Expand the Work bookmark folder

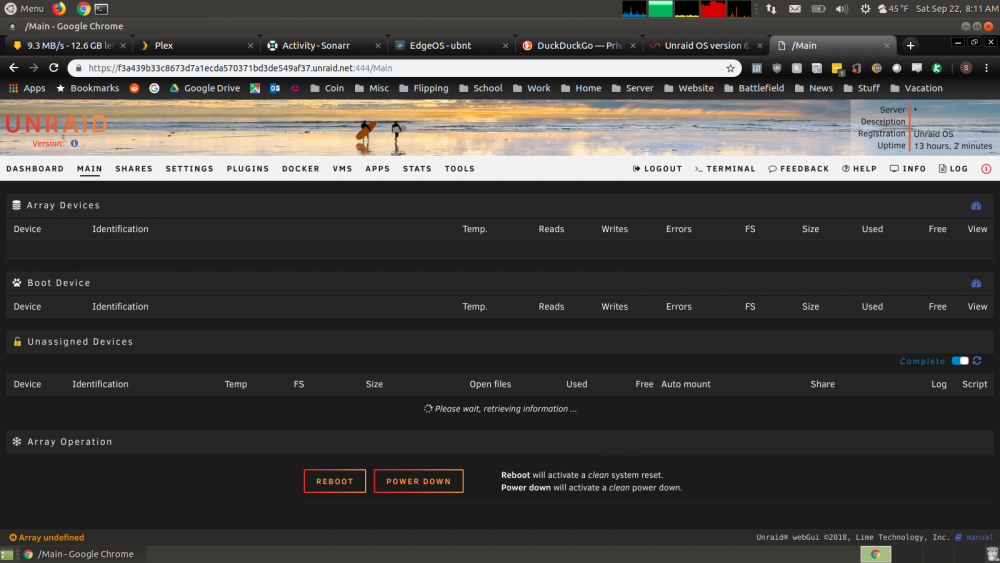531,88
